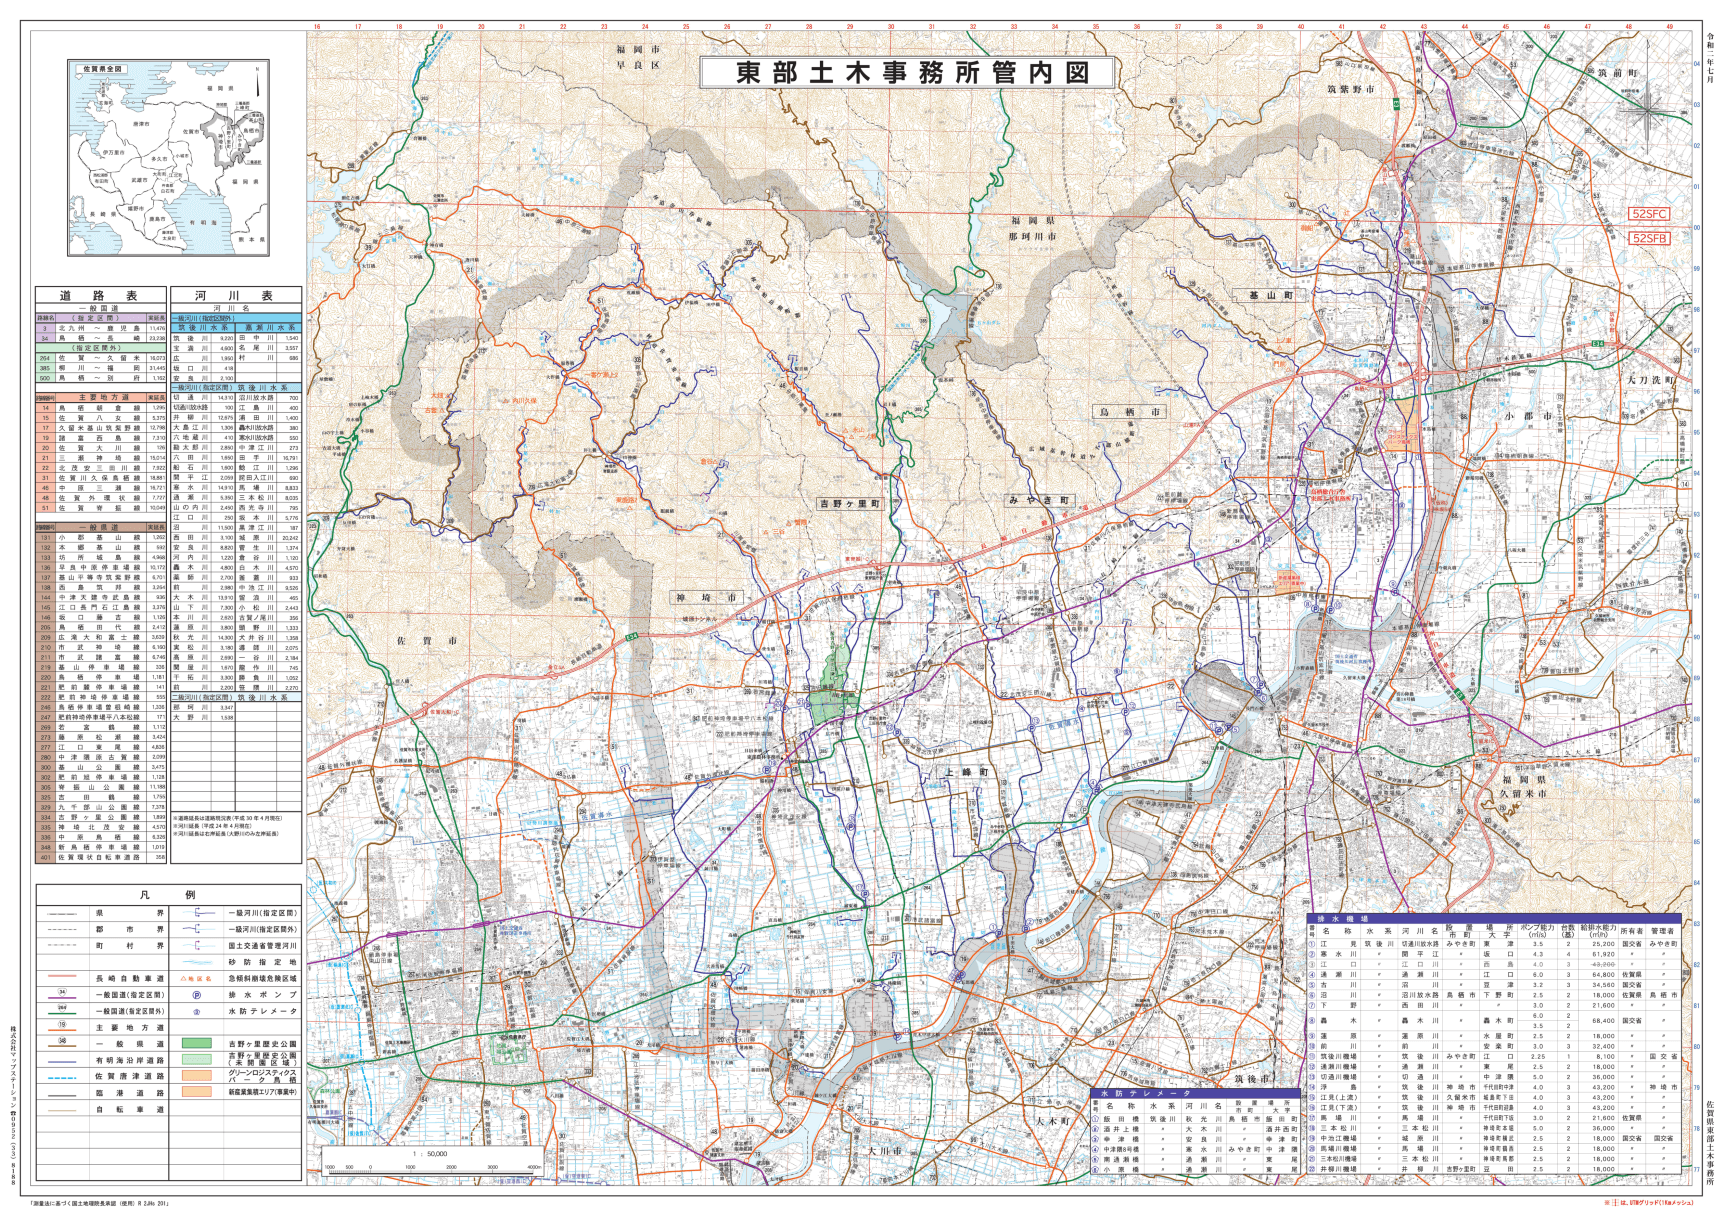Click the 早良区 label at map top

638,65
